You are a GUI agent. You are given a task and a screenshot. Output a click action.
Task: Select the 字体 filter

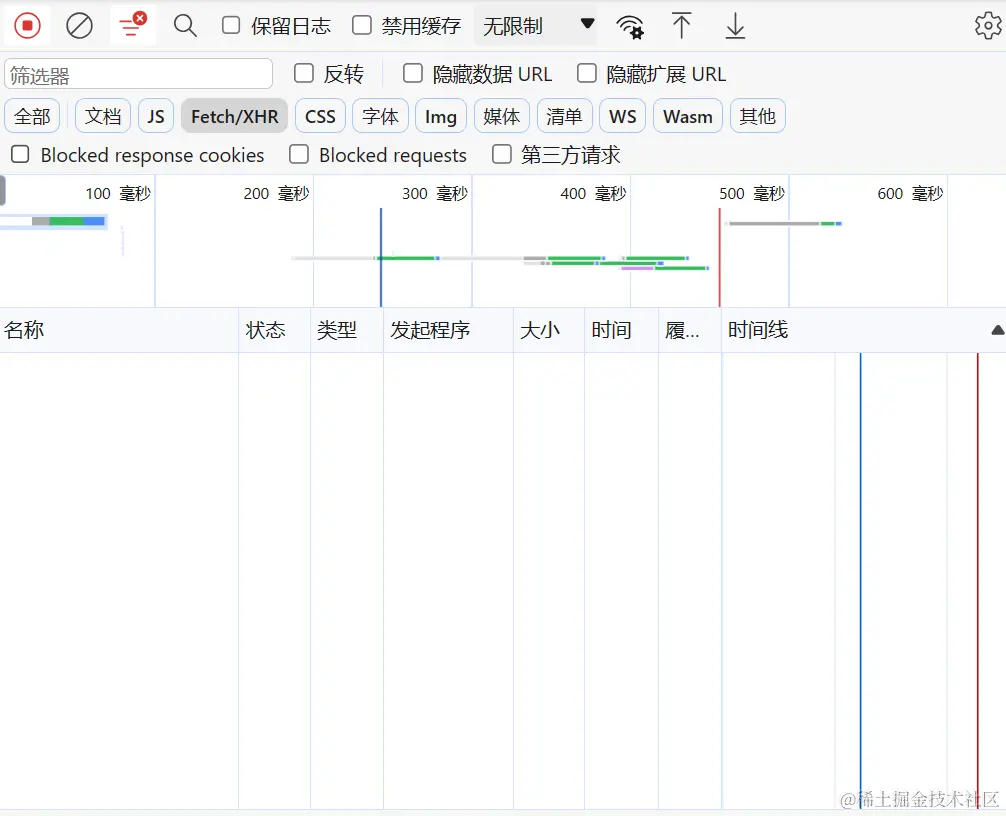pos(380,116)
